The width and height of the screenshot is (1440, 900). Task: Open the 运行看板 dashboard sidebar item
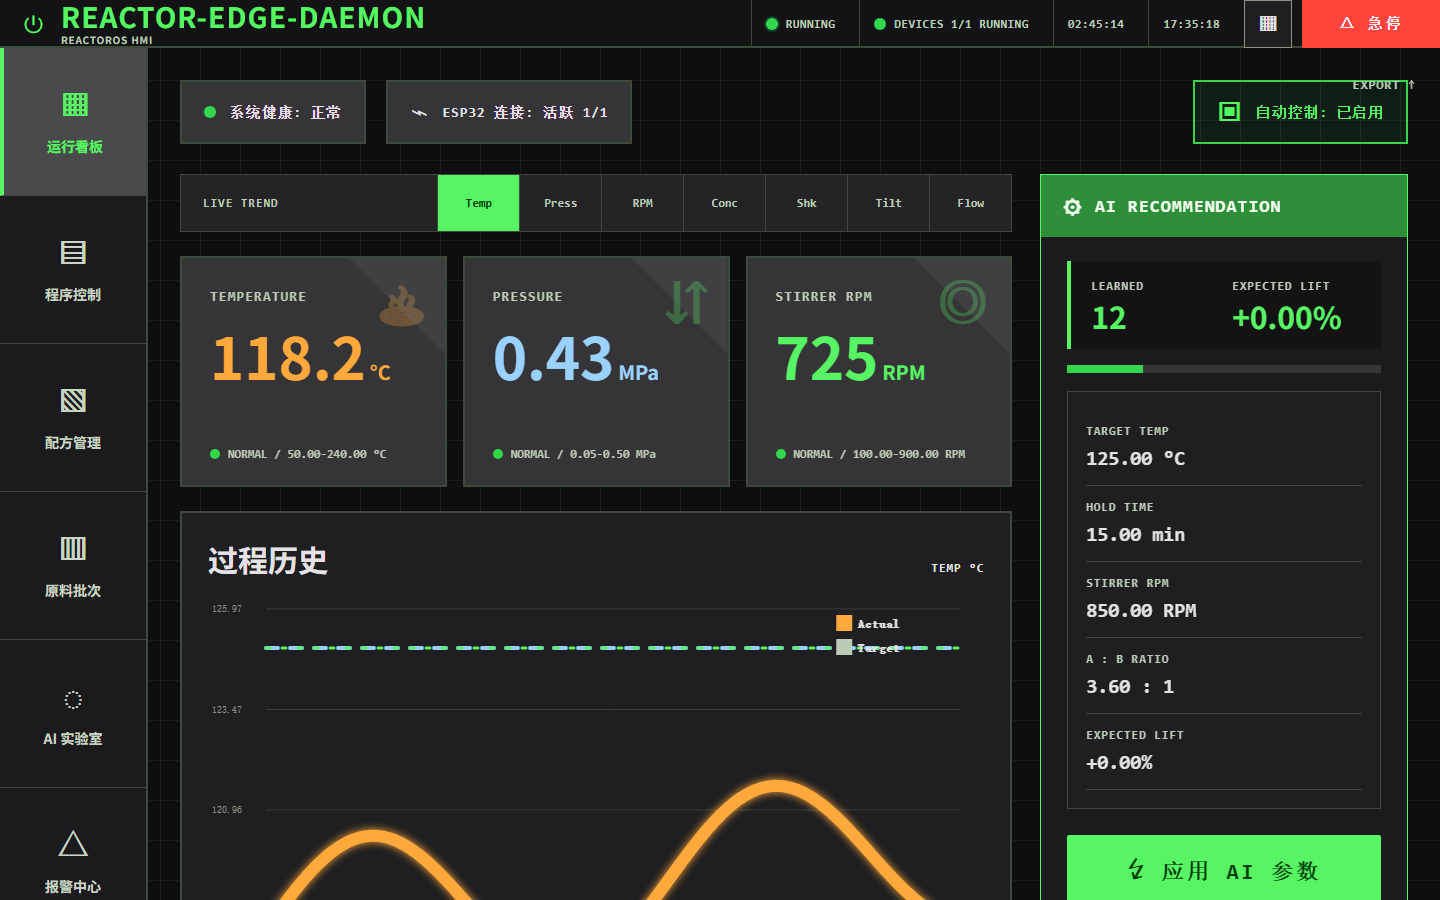[75, 122]
